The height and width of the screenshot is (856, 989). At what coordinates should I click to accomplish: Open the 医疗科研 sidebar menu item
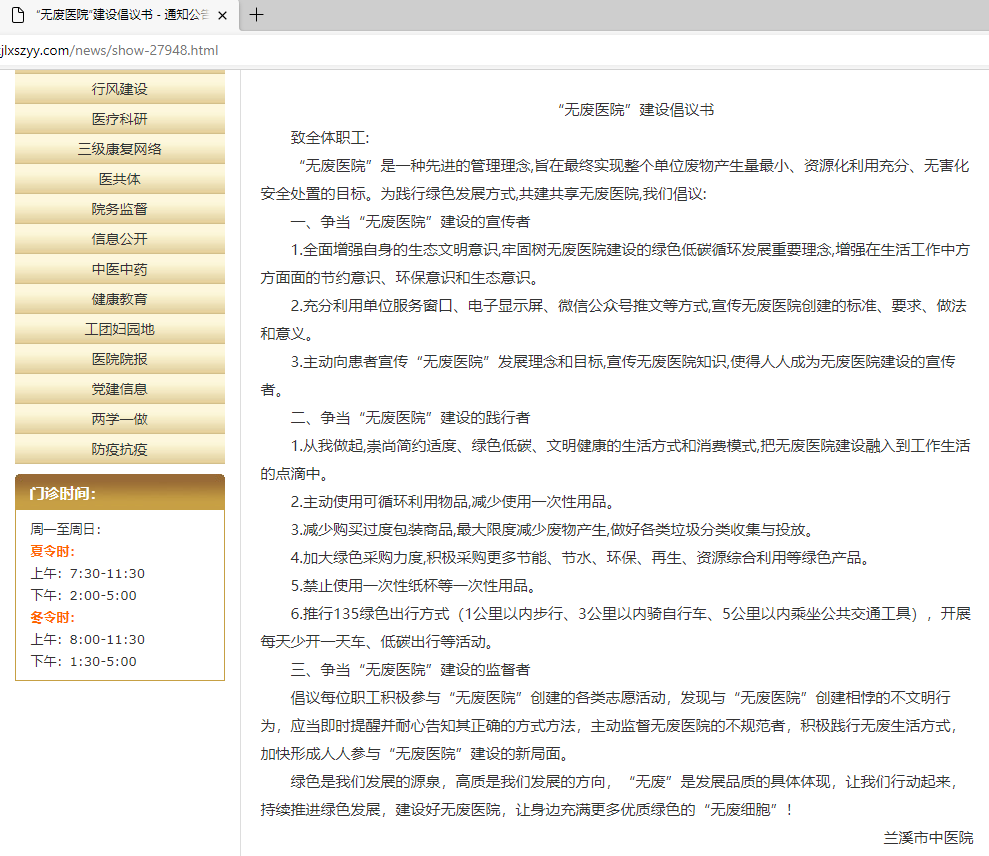click(120, 119)
